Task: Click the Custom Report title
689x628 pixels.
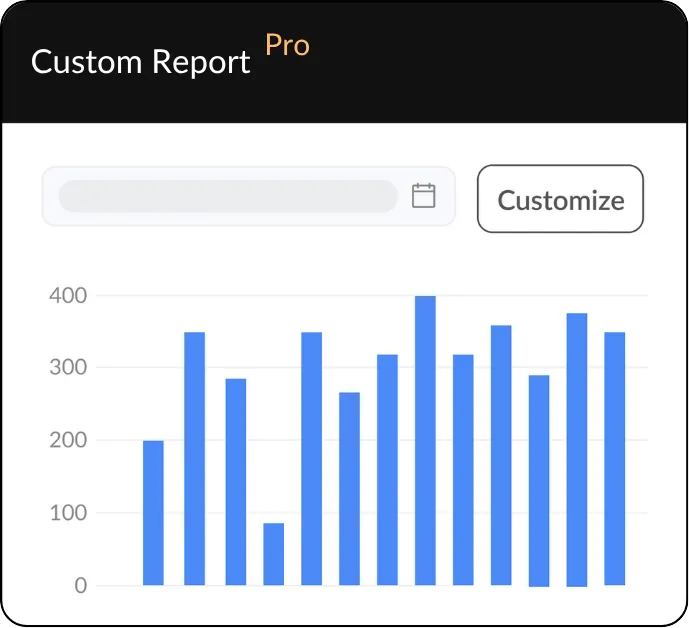Action: point(141,62)
